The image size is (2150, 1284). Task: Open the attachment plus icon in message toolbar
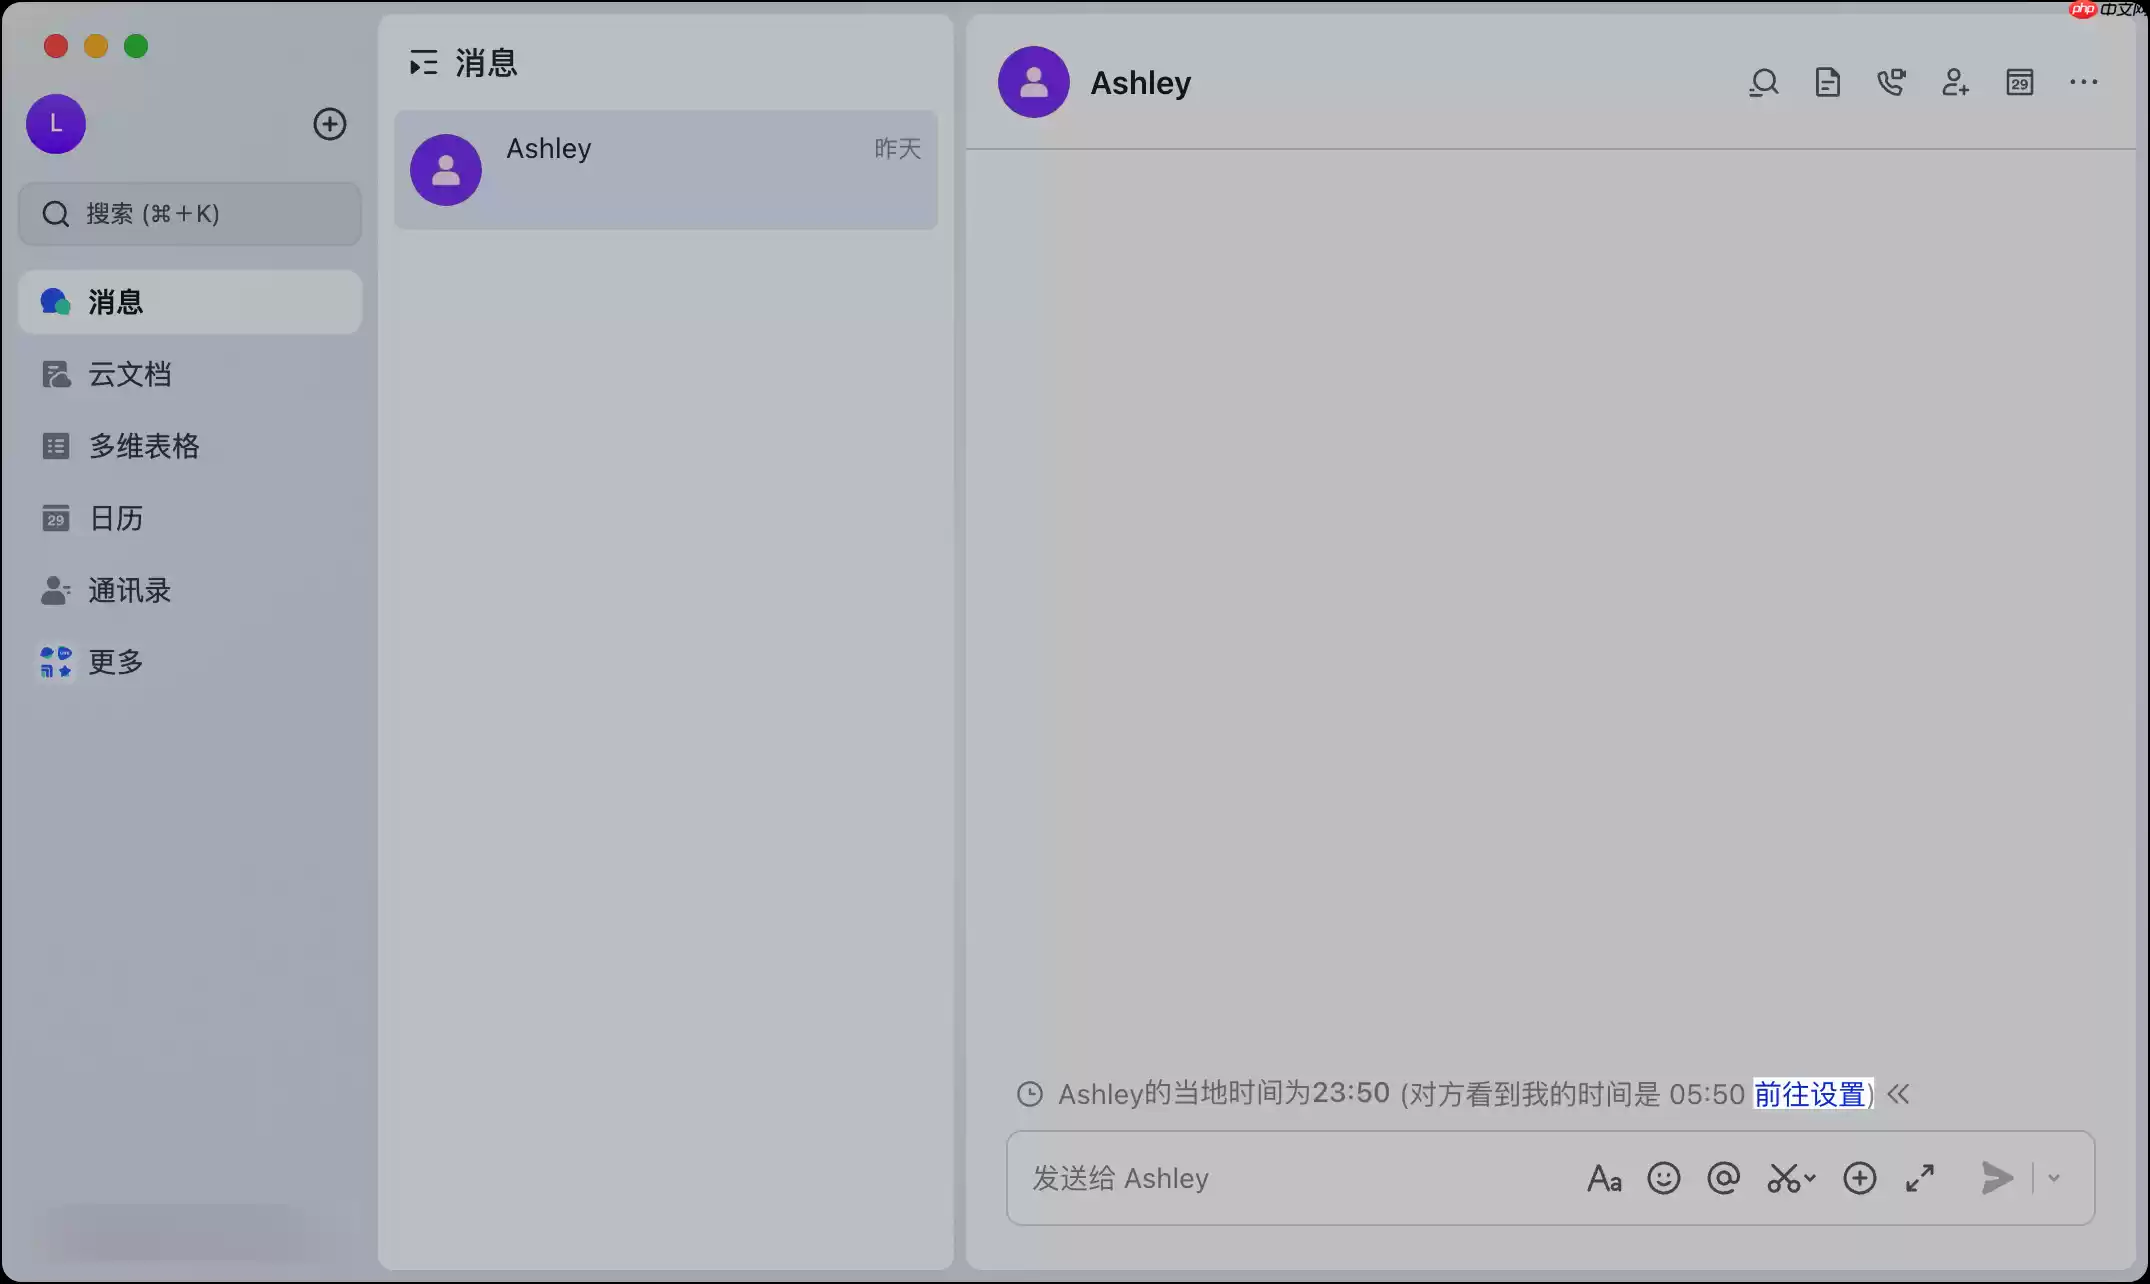(1860, 1178)
